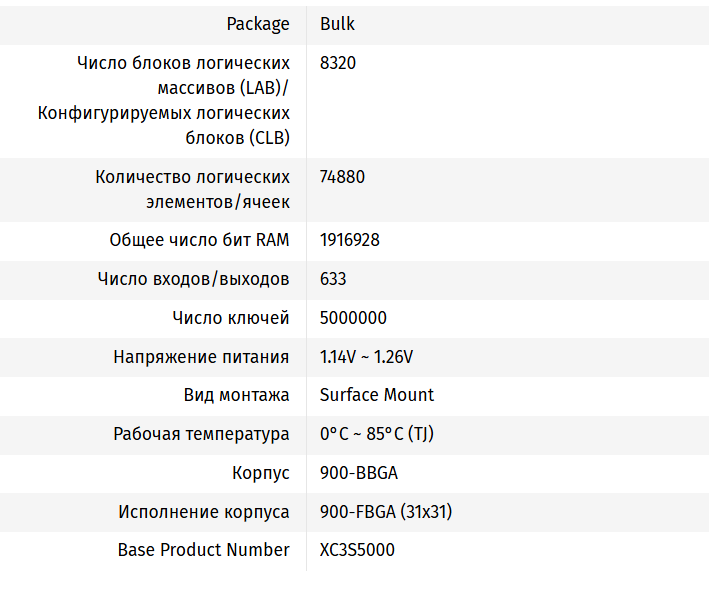This screenshot has width=709, height=591.
Task: Click the "Package" label cell
Action: [258, 24]
